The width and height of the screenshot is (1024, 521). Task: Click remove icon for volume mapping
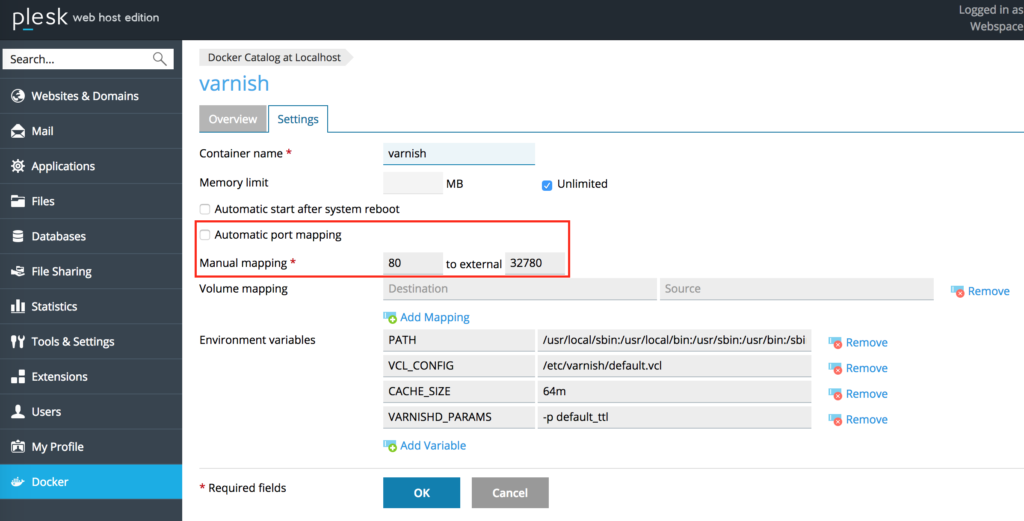coord(957,291)
